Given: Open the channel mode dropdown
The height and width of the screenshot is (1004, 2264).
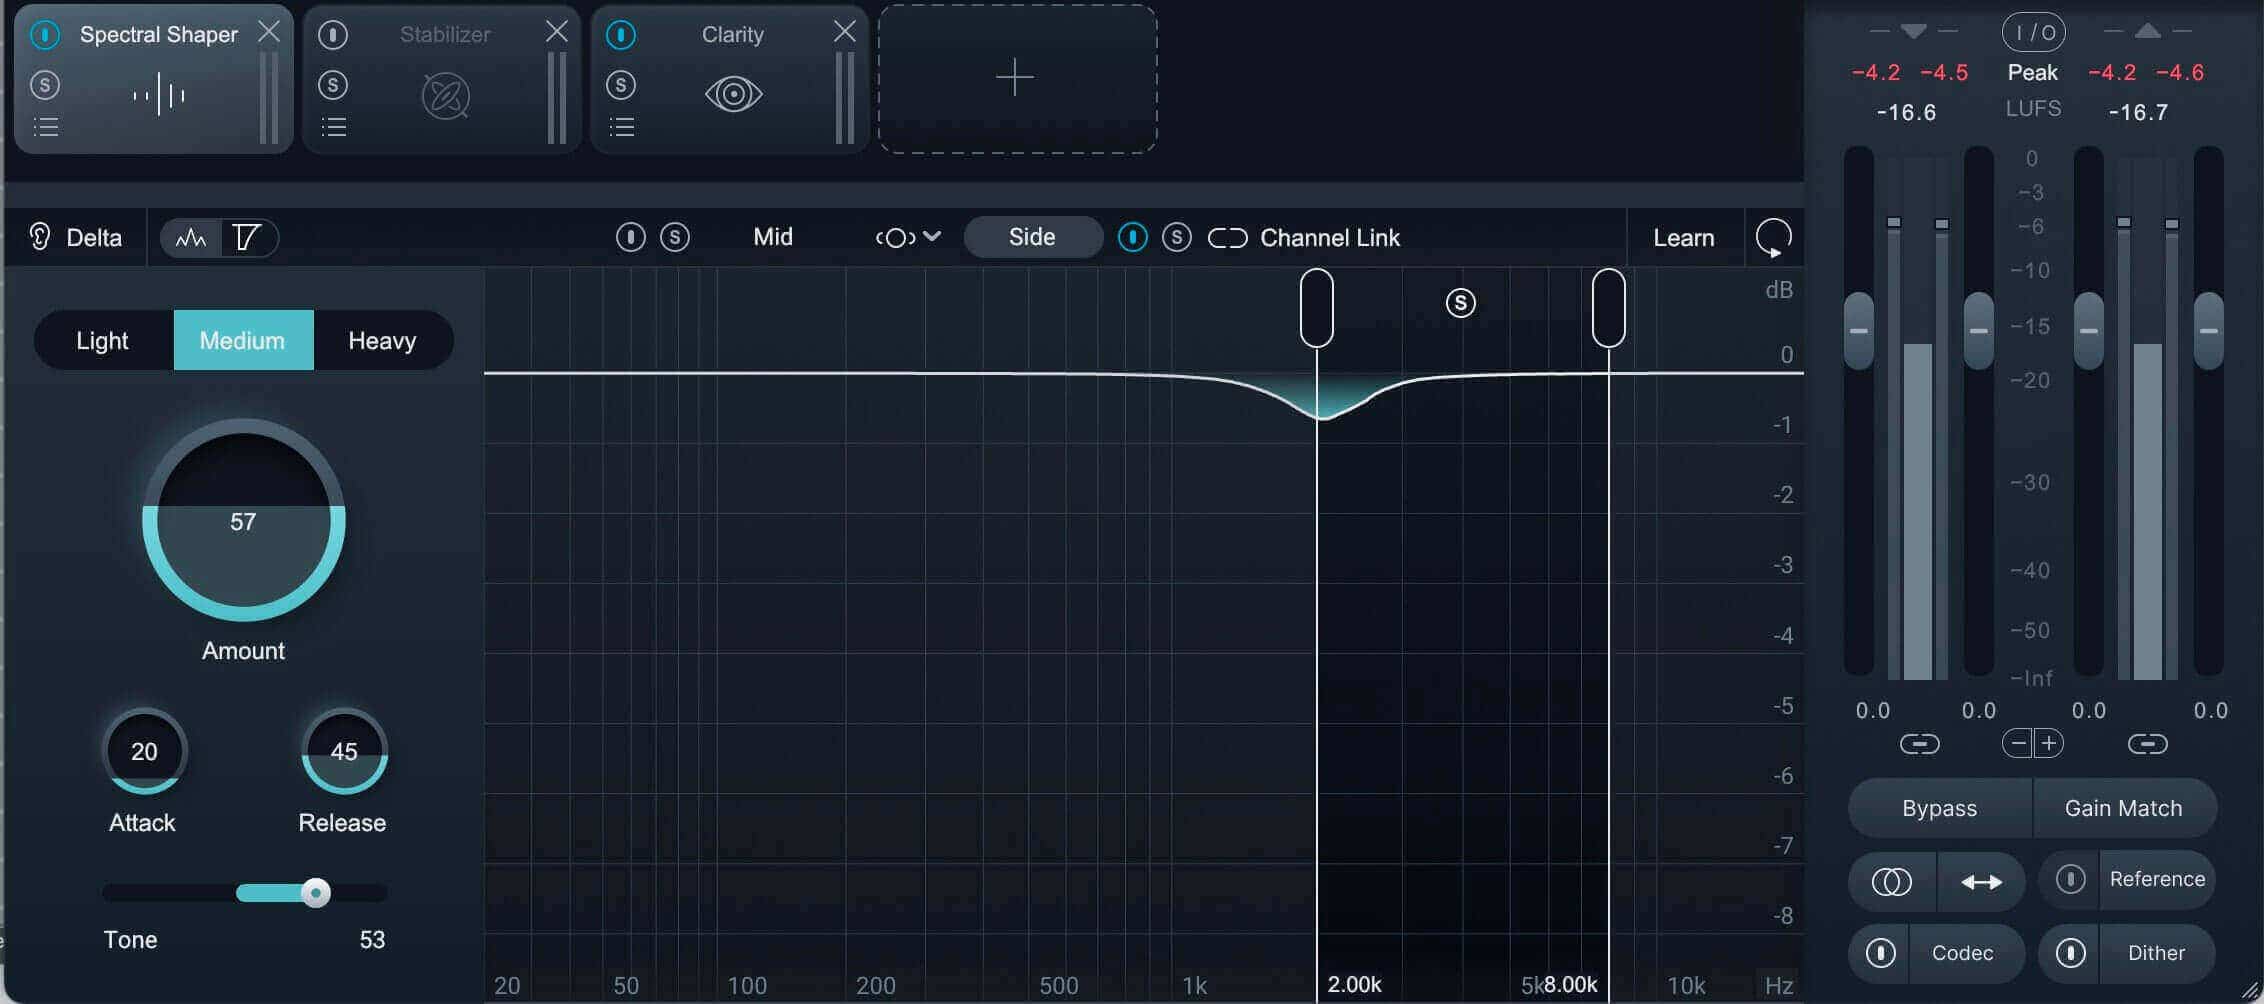Looking at the screenshot, I should (908, 237).
